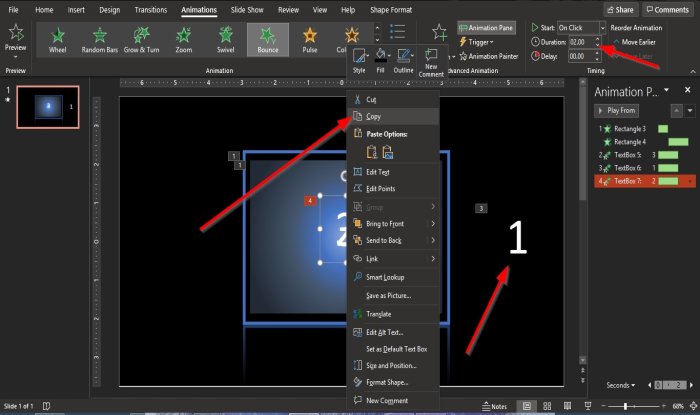Image resolution: width=700 pixels, height=415 pixels.
Task: Apply the Pulse emphasis animation
Action: tap(310, 42)
